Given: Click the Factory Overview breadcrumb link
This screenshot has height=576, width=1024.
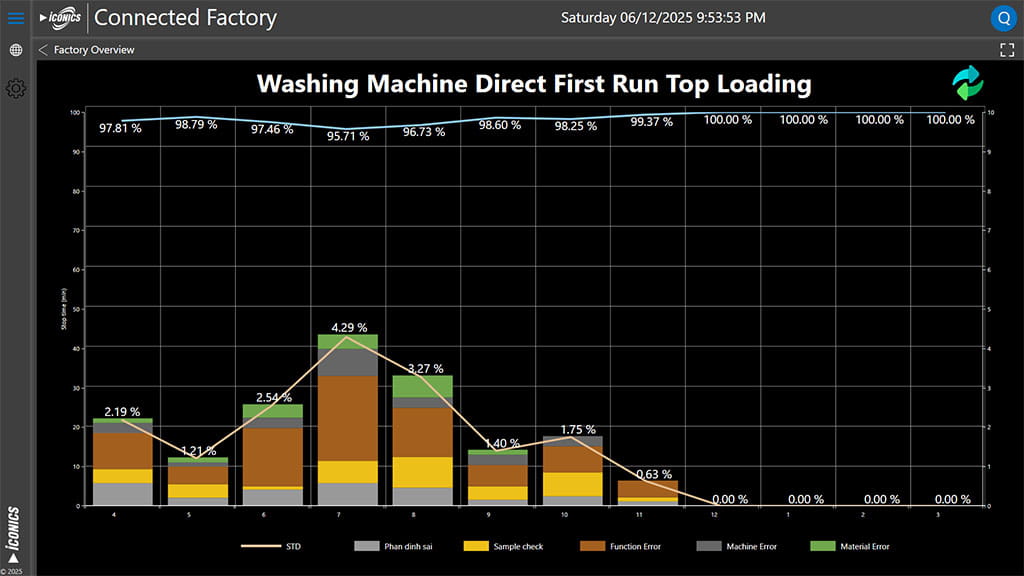Looking at the screenshot, I should pyautogui.click(x=94, y=50).
